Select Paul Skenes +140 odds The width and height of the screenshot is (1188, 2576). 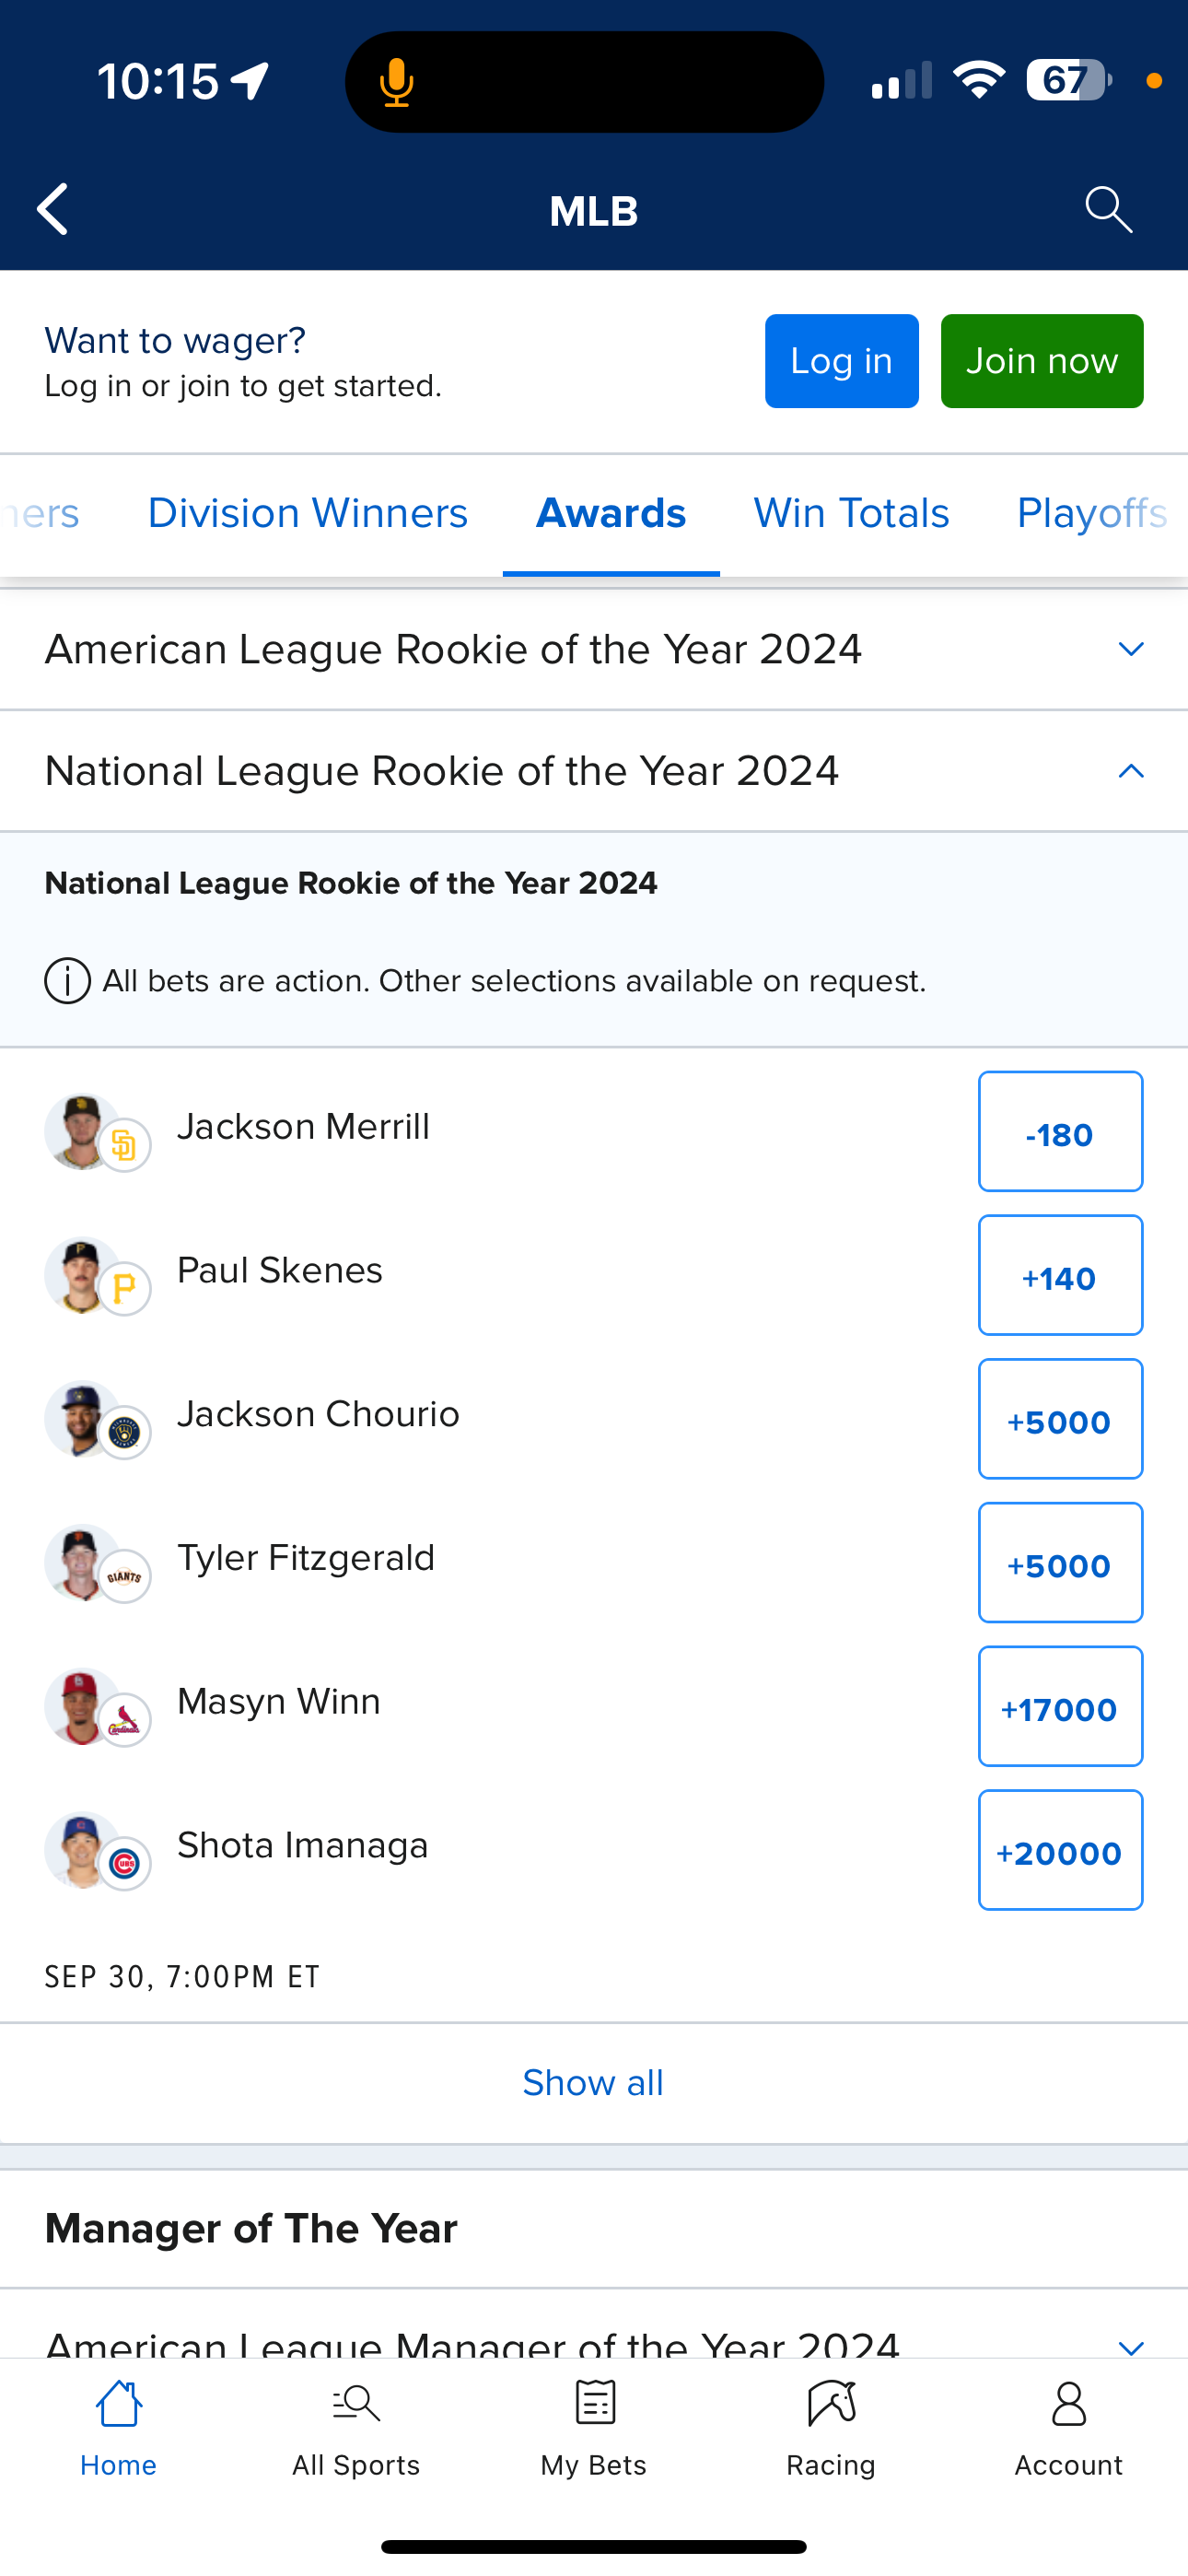coord(1060,1276)
